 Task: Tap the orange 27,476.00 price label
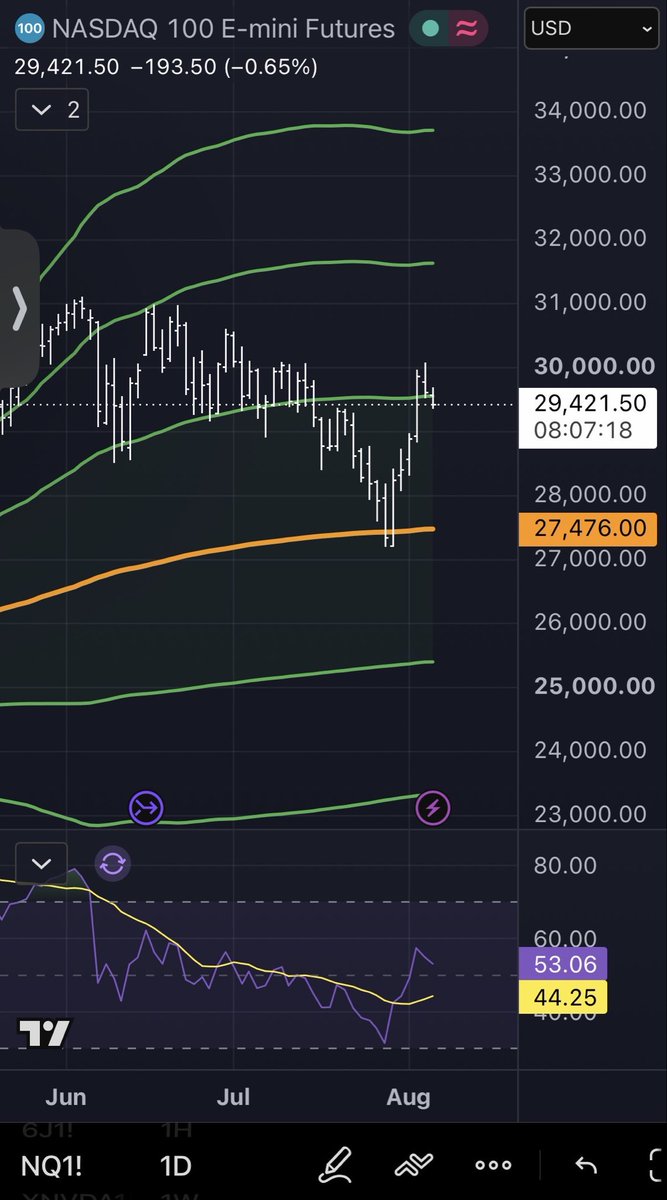pos(588,528)
